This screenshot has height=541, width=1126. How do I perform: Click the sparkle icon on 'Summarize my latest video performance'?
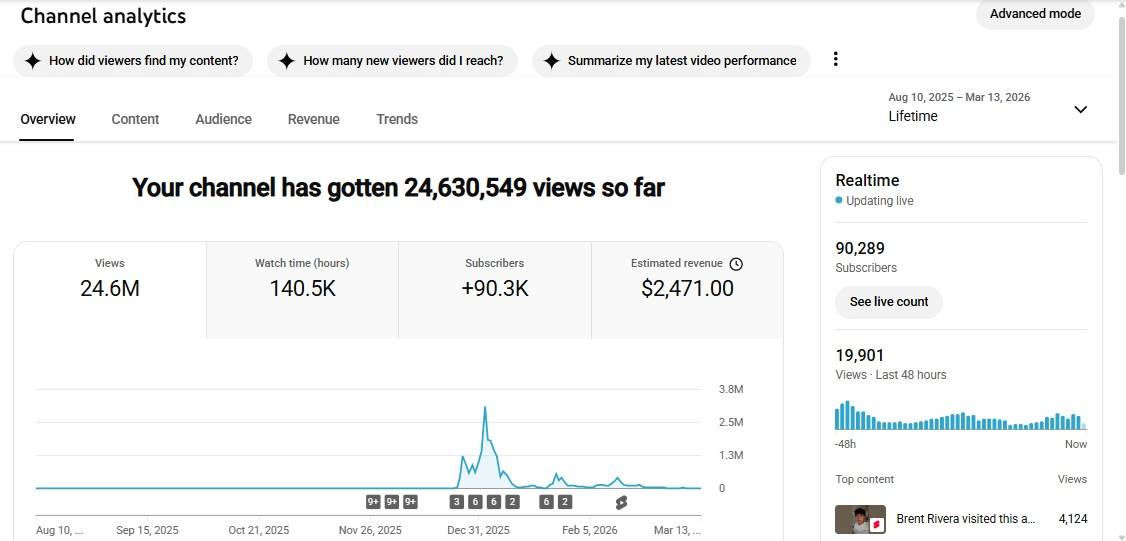[551, 61]
